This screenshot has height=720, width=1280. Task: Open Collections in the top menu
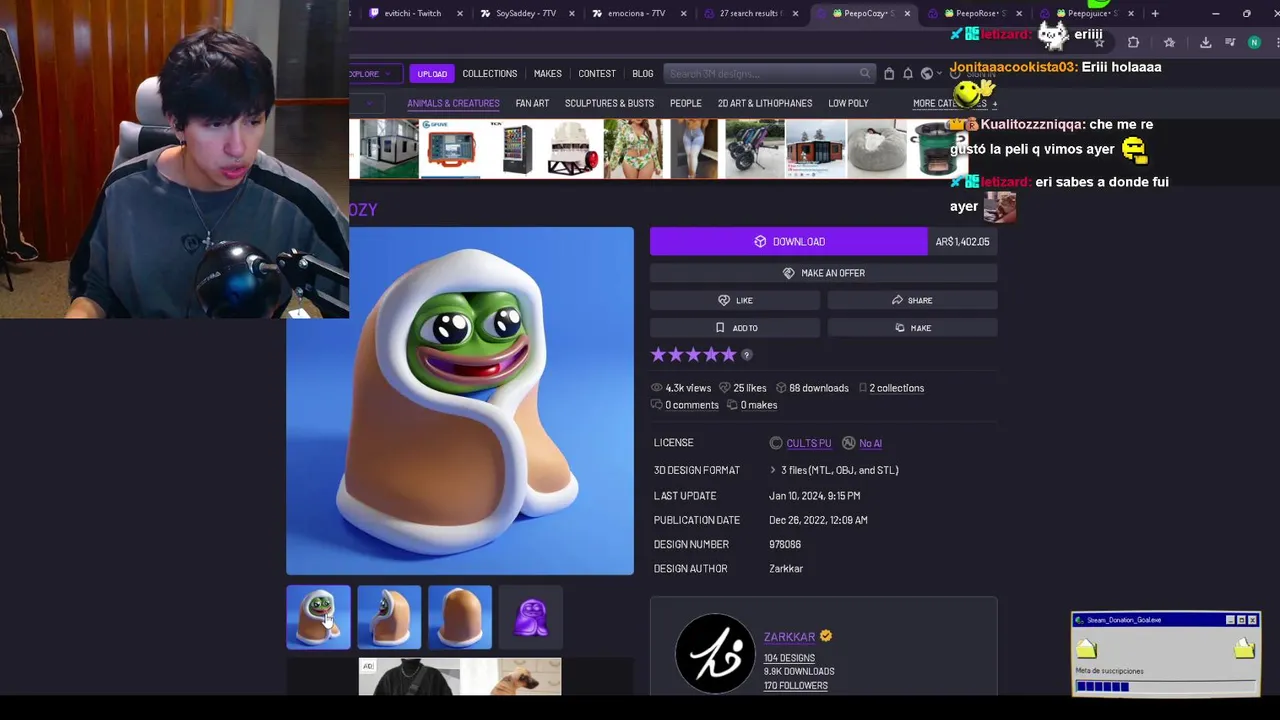tap(490, 73)
